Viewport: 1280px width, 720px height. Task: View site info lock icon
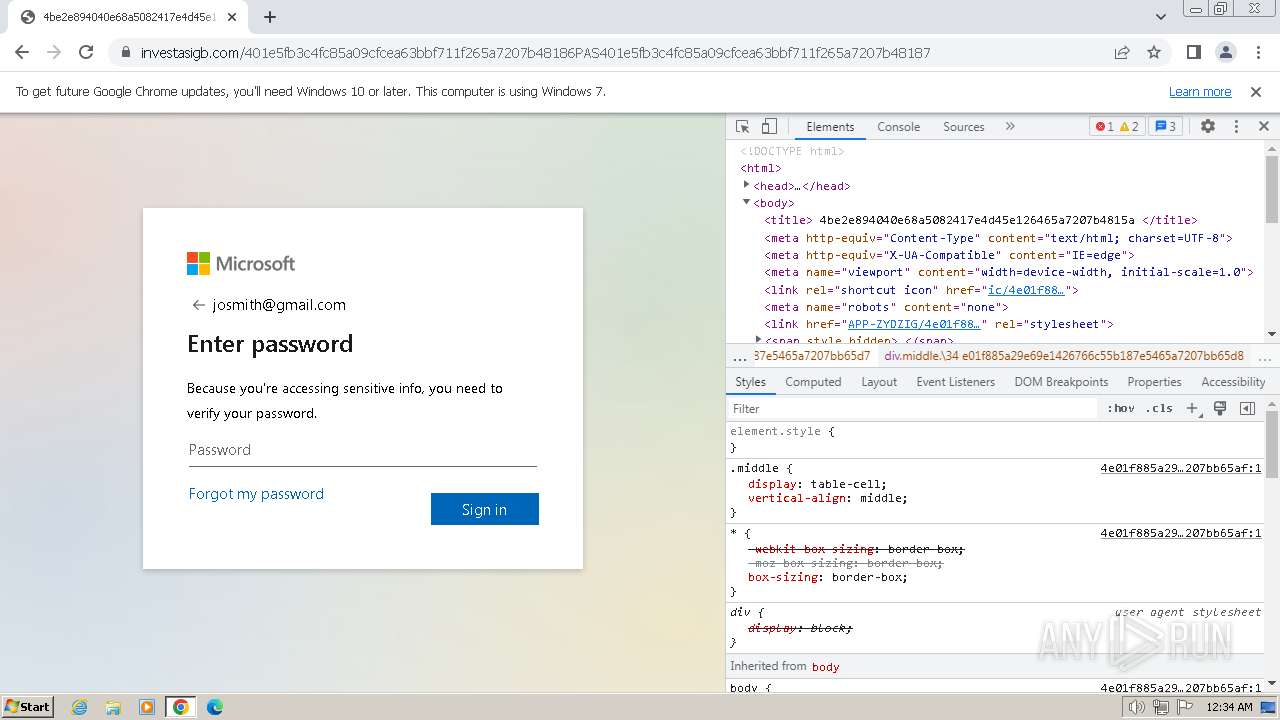pyautogui.click(x=126, y=53)
